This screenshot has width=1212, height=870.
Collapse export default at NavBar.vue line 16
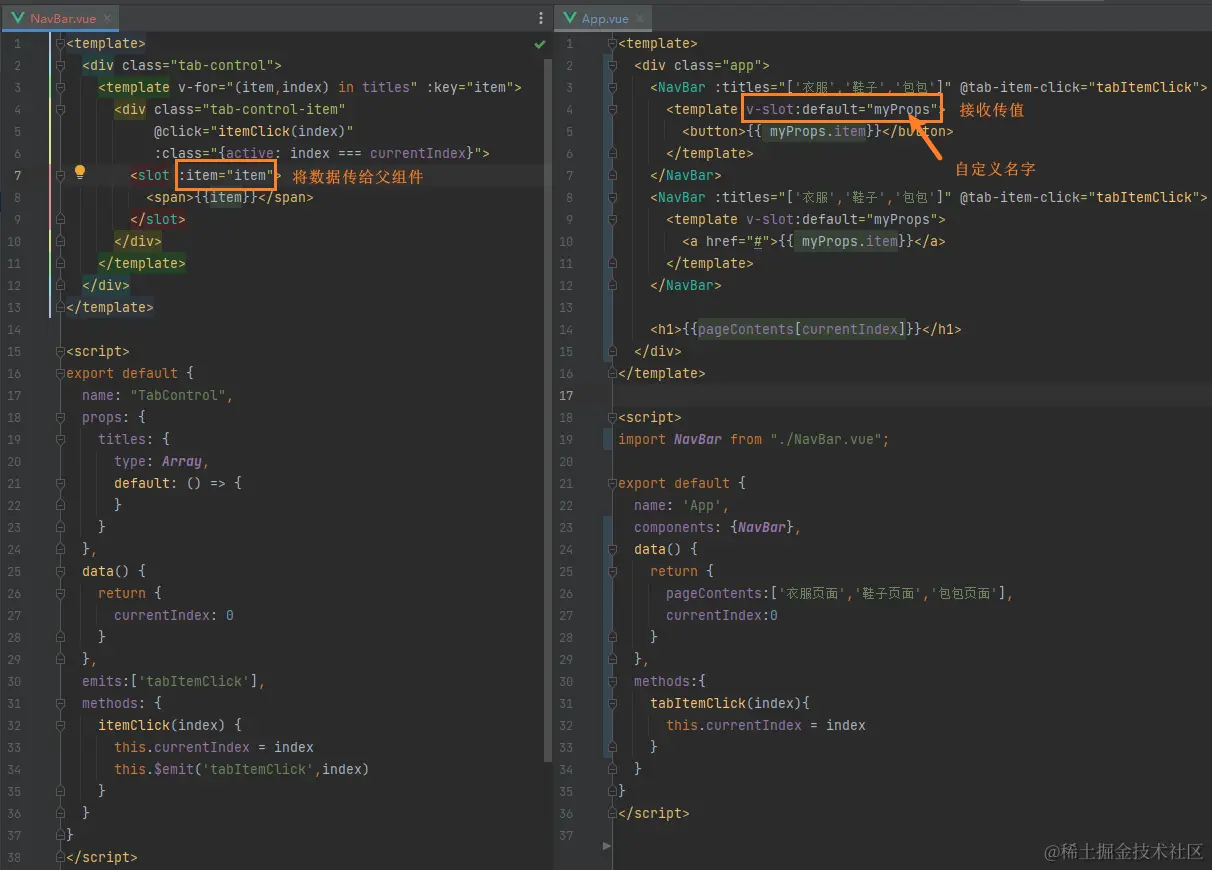[61, 374]
